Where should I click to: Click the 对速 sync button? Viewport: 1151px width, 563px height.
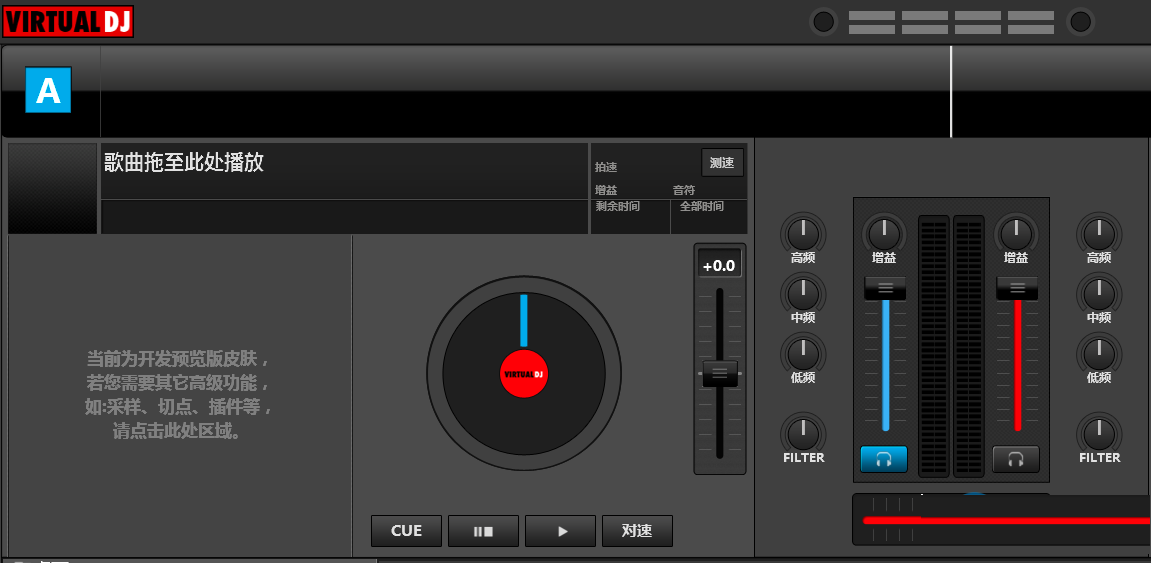point(637,531)
